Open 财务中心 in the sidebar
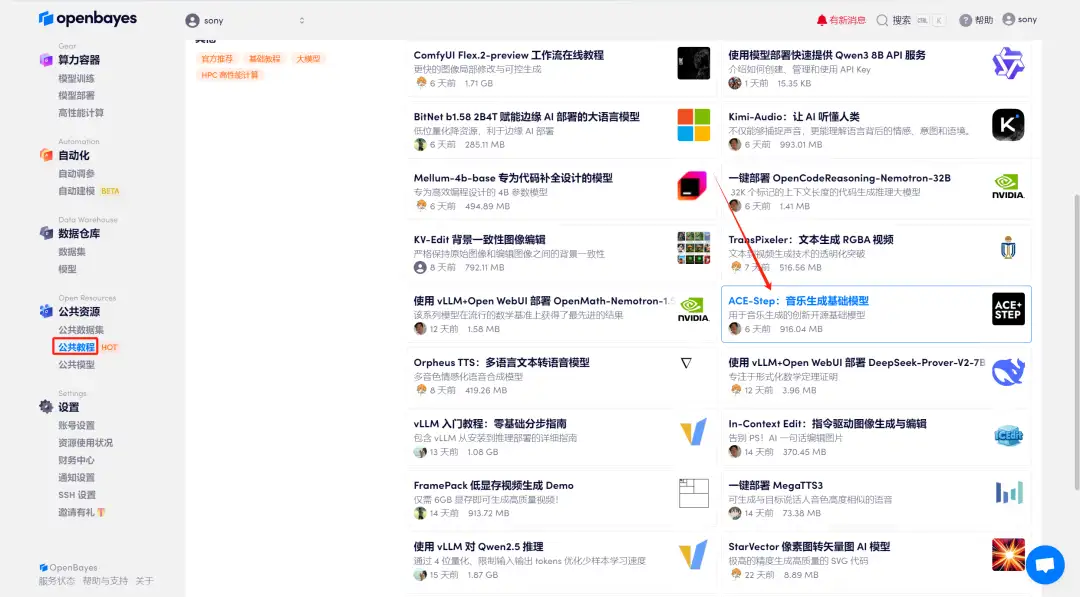Screen dimensions: 1080x597 pos(76,460)
